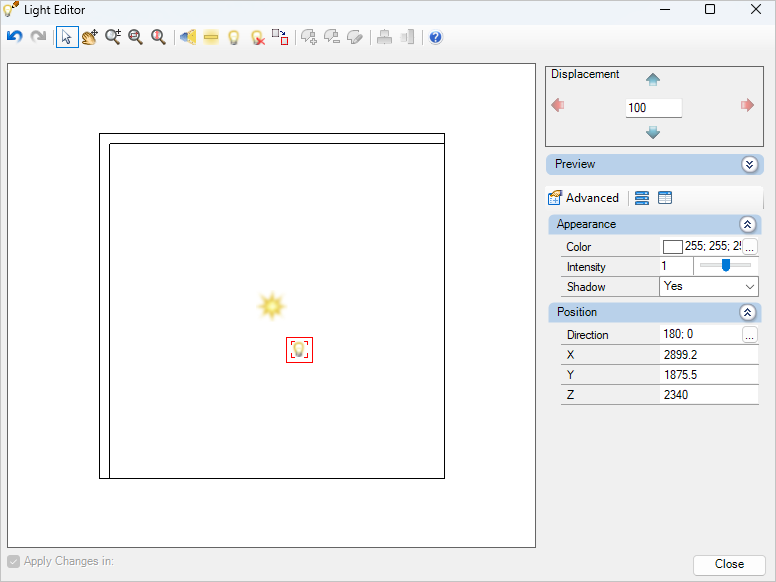Toggle Apply Changes in checkbox
Viewport: 776px width, 582px height.
tap(13, 561)
